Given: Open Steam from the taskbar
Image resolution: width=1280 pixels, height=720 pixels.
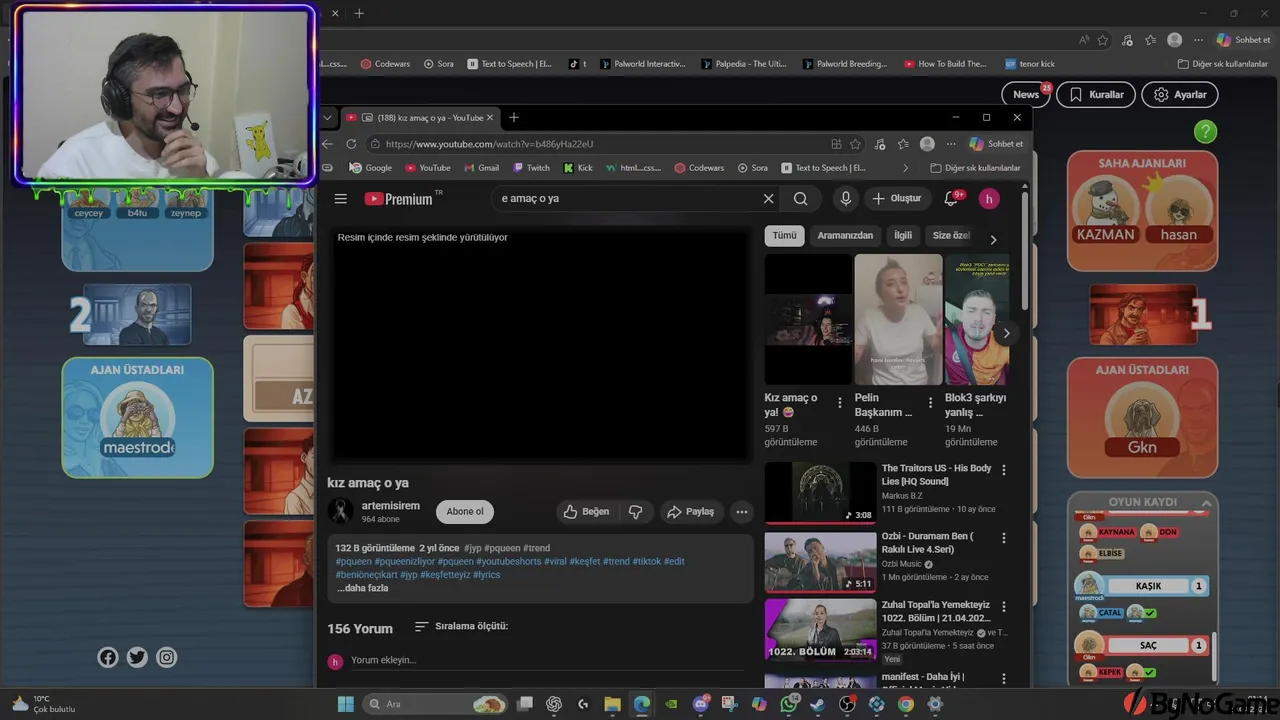Looking at the screenshot, I should pos(818,704).
